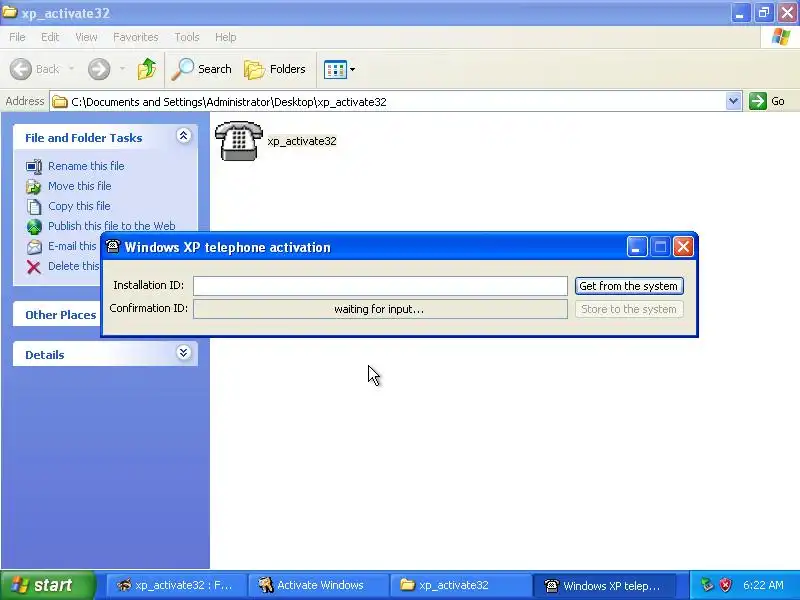The height and width of the screenshot is (600, 800).
Task: Open the Forward history dropdown arrow
Action: click(x=122, y=68)
